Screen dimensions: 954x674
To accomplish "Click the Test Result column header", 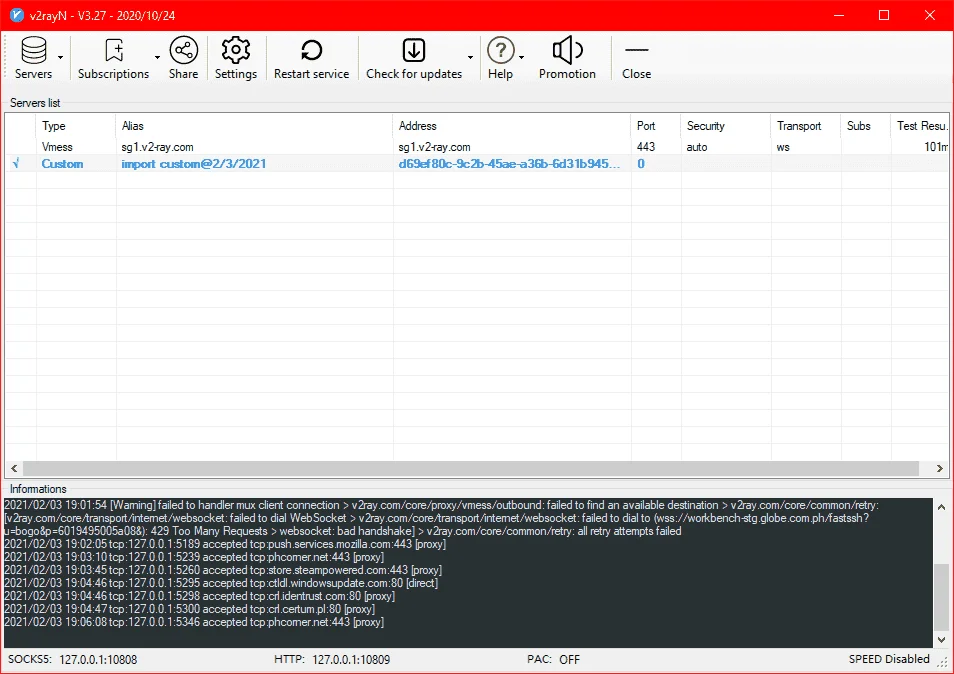I will click(920, 126).
